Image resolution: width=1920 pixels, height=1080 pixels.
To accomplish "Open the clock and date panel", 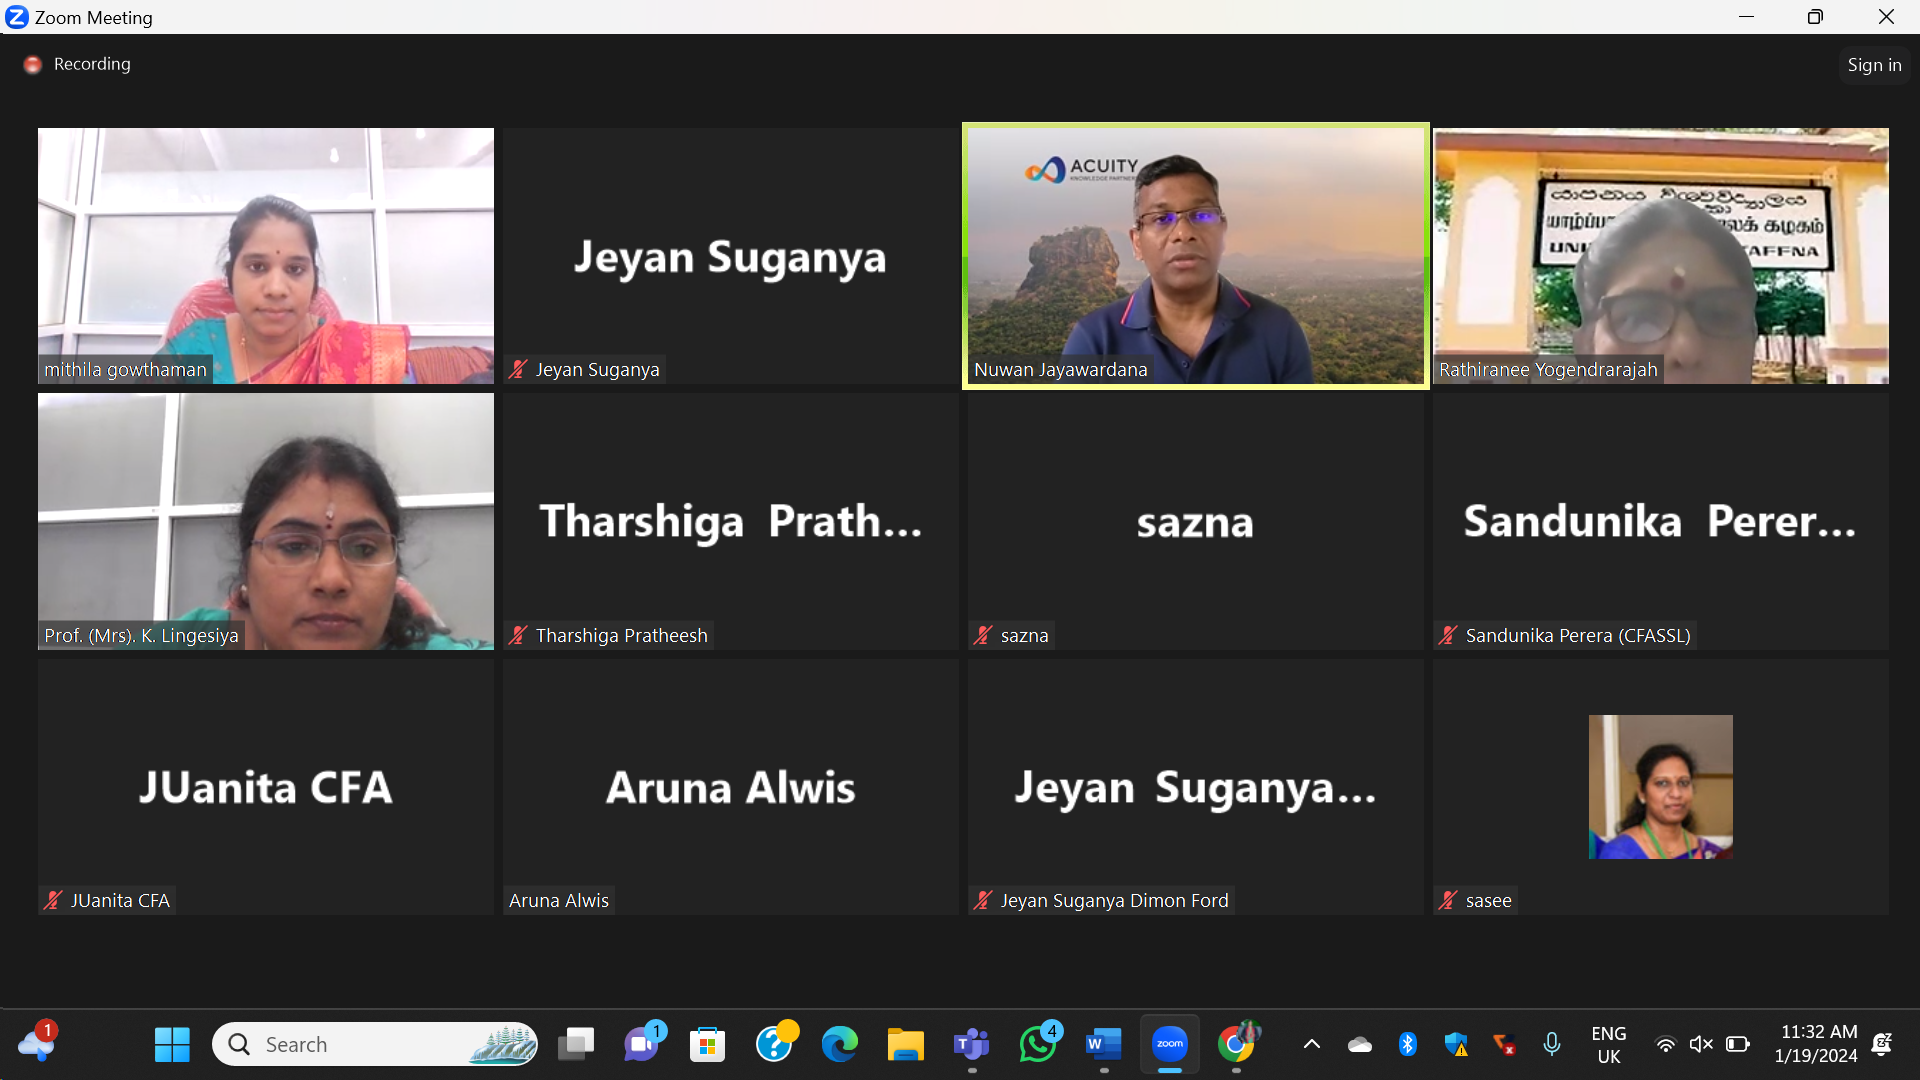I will point(1816,1044).
